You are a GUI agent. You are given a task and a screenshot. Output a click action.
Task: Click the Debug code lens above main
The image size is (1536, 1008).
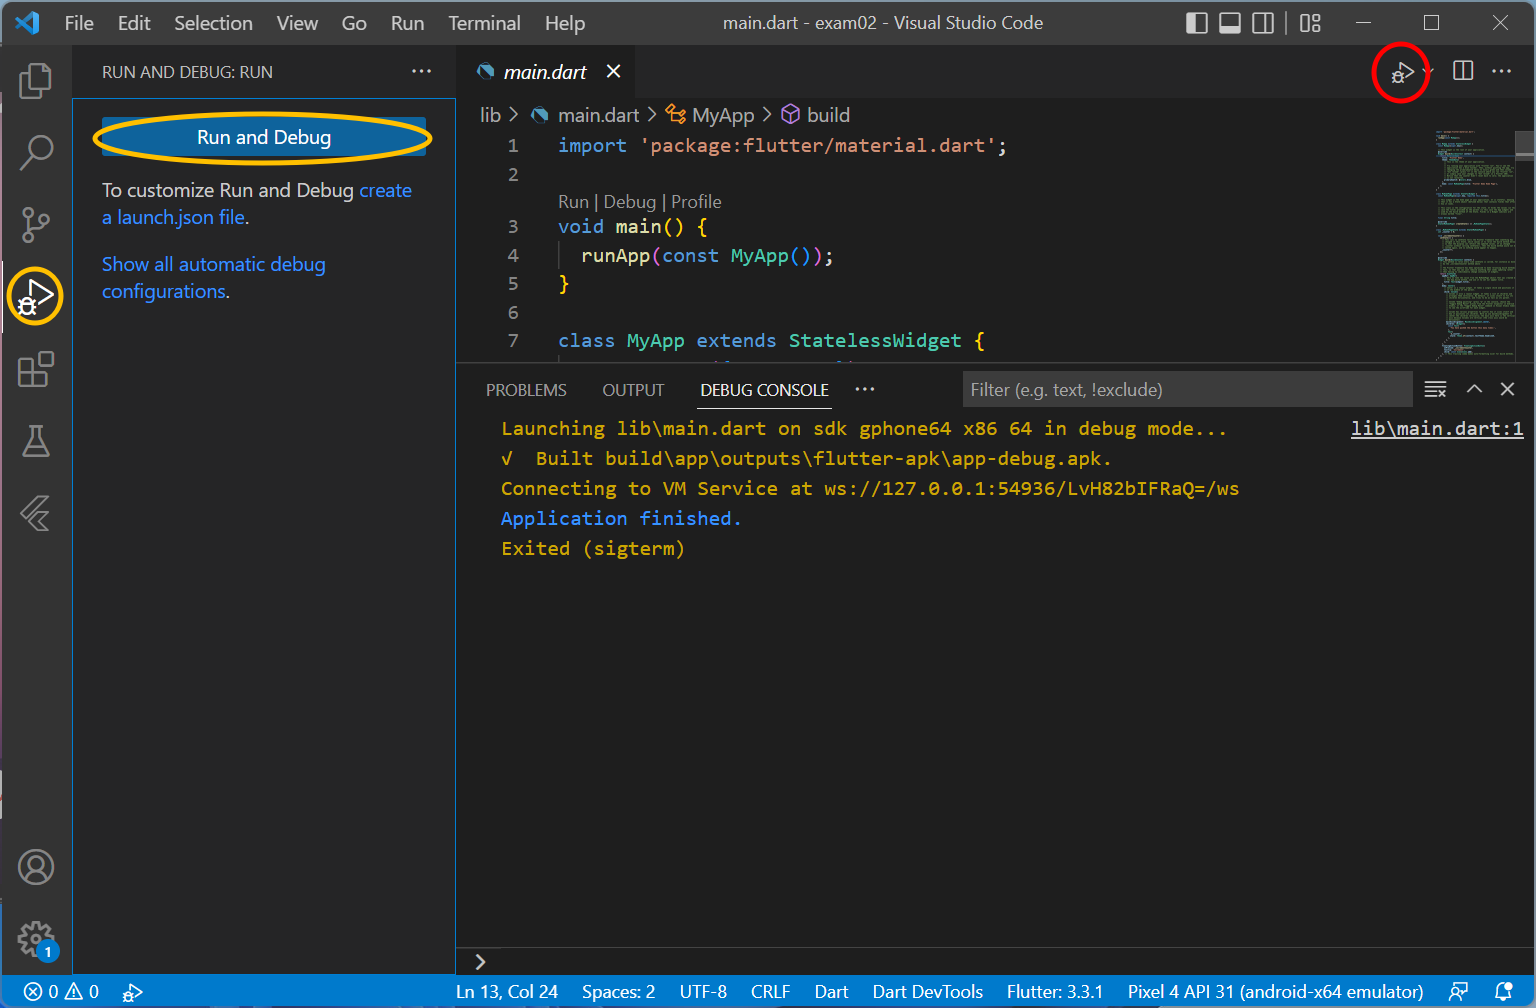[x=630, y=202]
